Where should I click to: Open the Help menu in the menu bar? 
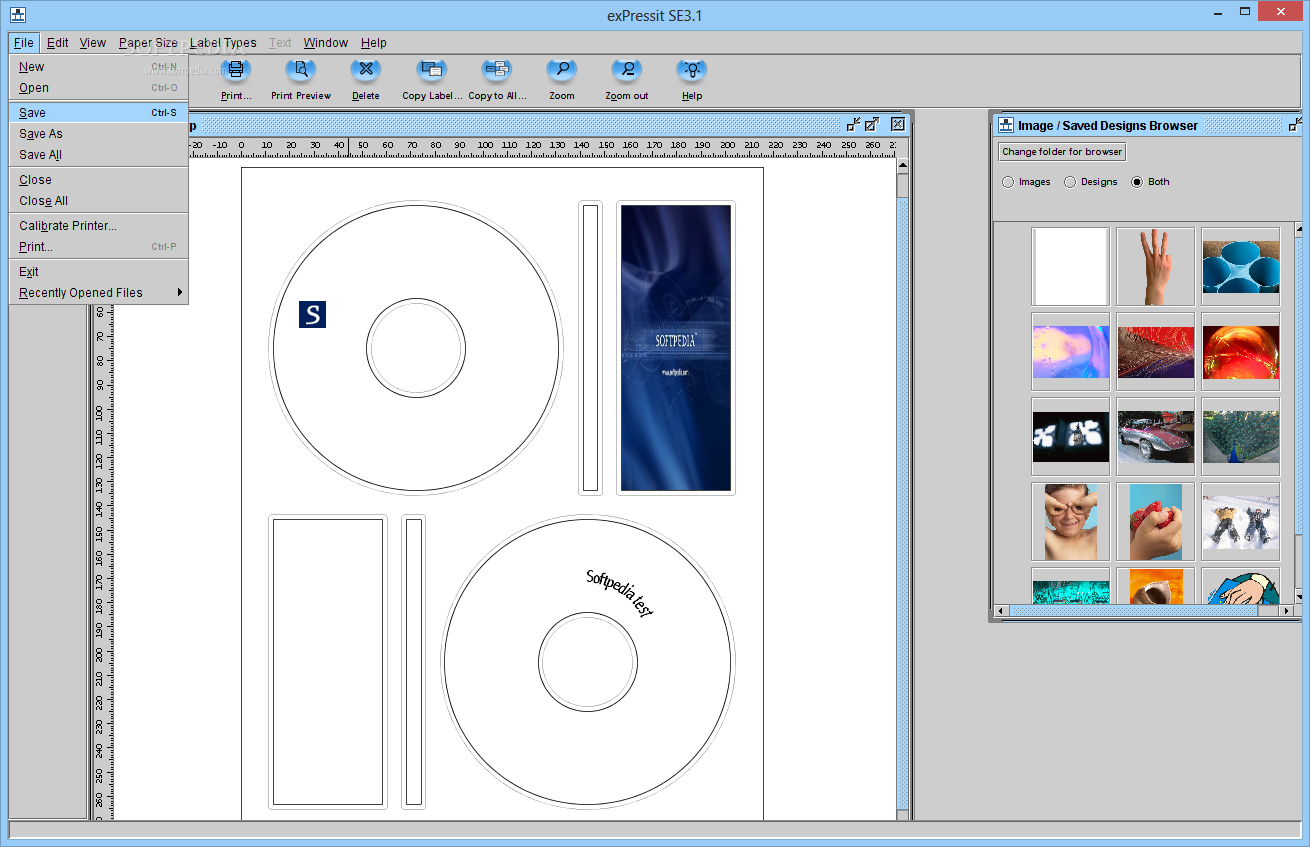pos(374,42)
